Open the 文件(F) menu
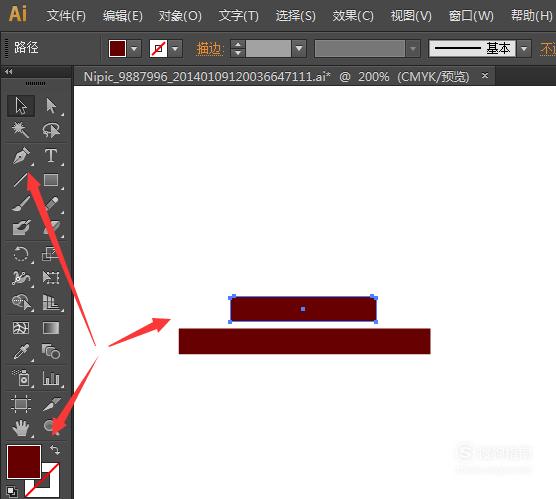Image resolution: width=556 pixels, height=499 pixels. point(66,16)
